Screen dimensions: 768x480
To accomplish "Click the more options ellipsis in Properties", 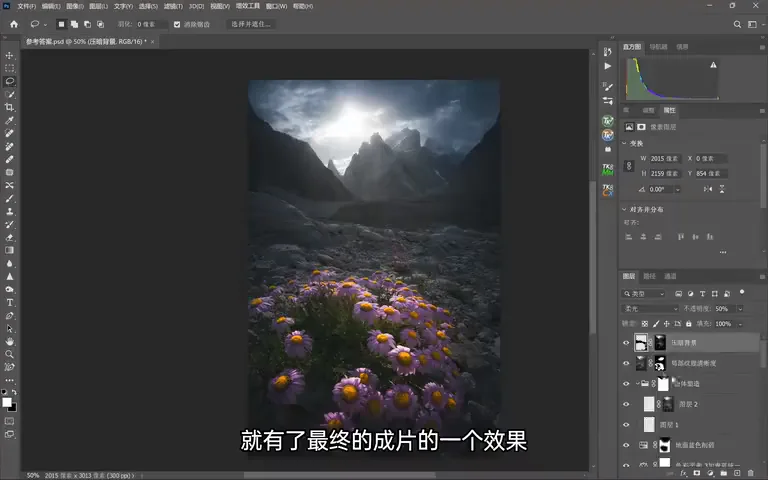I will (723, 252).
